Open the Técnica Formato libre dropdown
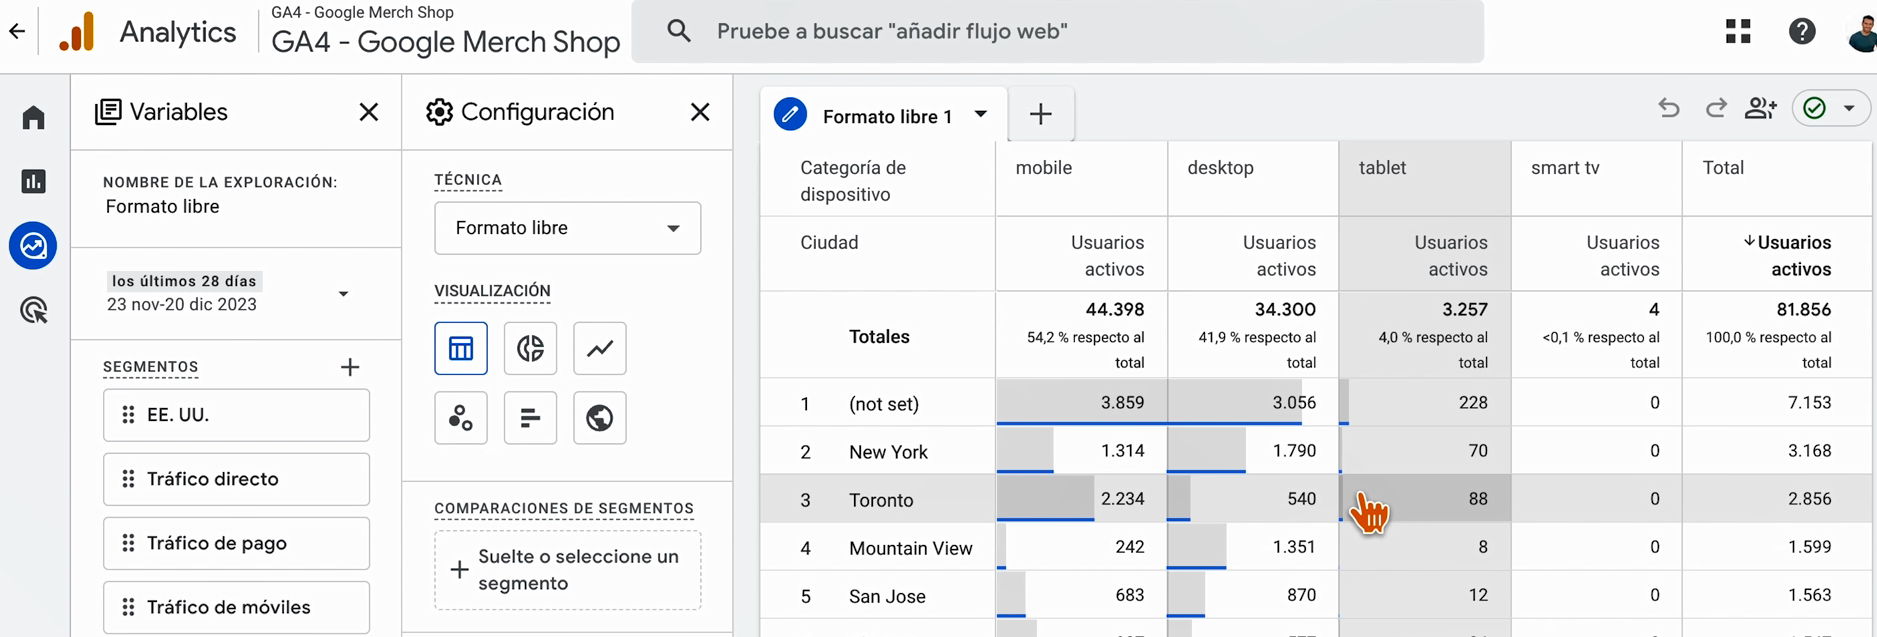Viewport: 1877px width, 637px height. click(x=567, y=228)
